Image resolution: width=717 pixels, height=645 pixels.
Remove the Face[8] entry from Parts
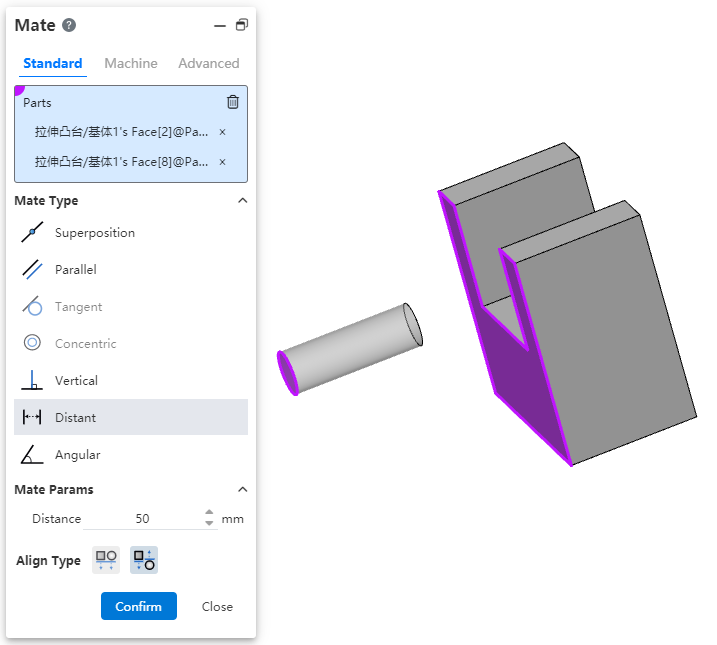click(222, 162)
